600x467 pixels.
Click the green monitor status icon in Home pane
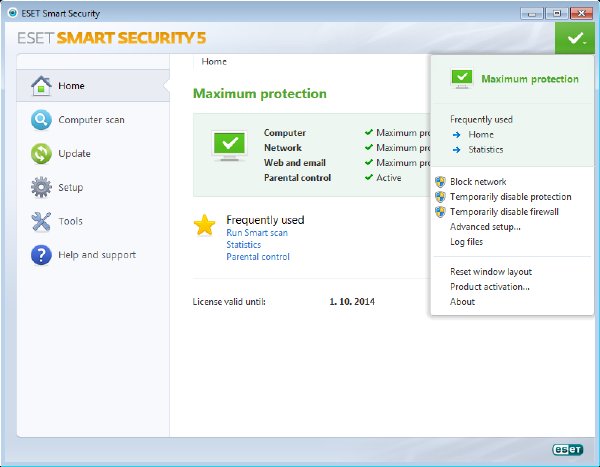click(229, 145)
